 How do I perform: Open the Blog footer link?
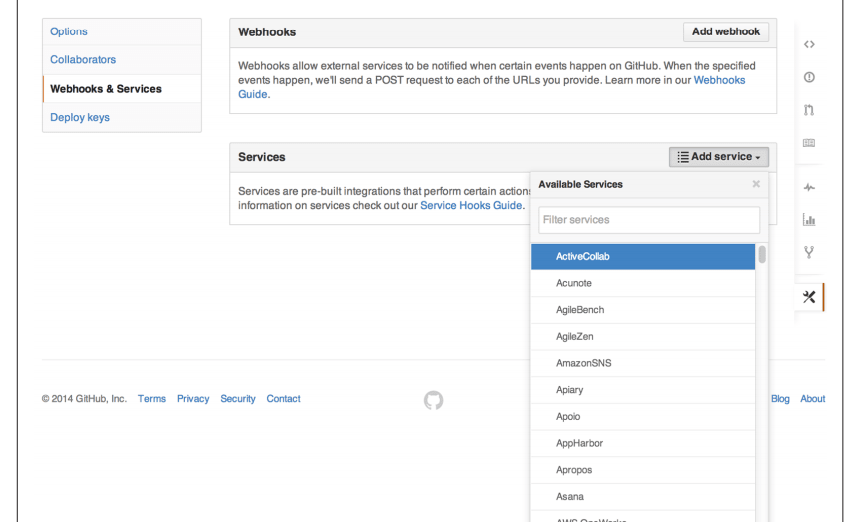pos(780,399)
